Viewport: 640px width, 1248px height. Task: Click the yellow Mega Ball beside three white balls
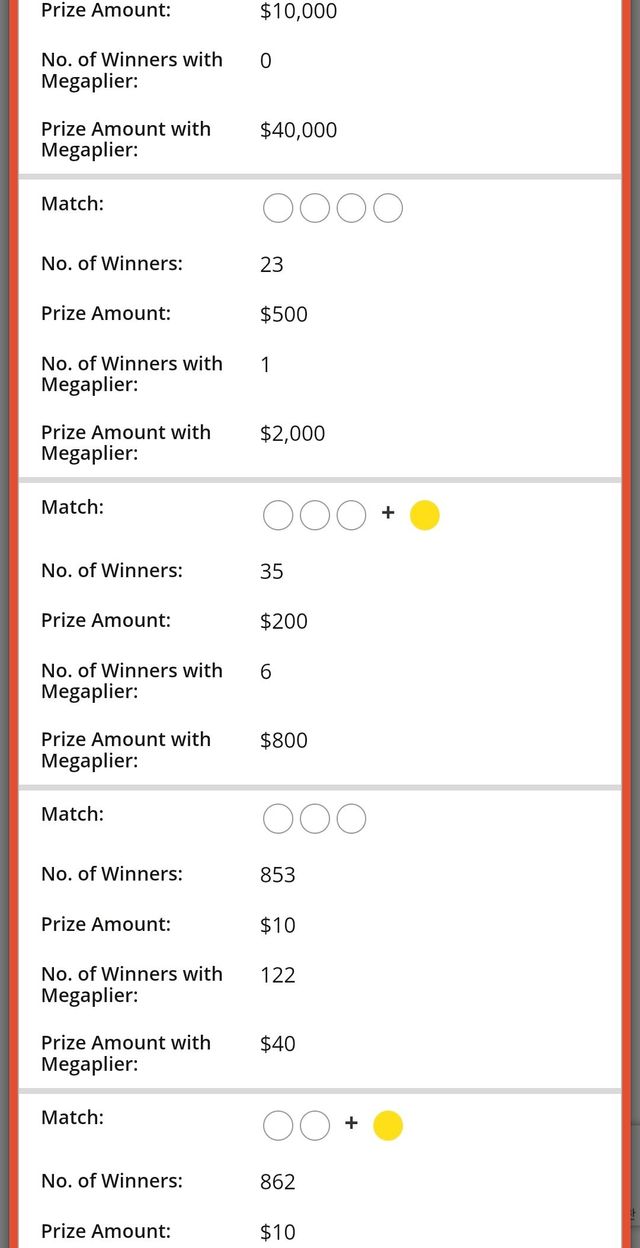(425, 515)
